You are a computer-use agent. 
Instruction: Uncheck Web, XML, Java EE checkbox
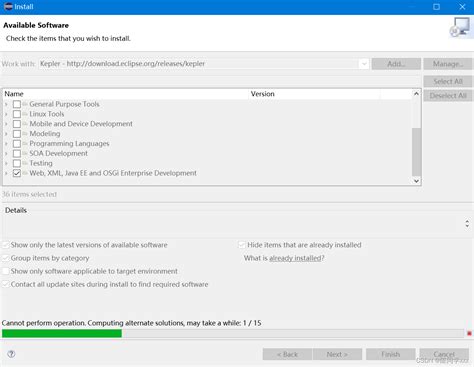[17, 173]
